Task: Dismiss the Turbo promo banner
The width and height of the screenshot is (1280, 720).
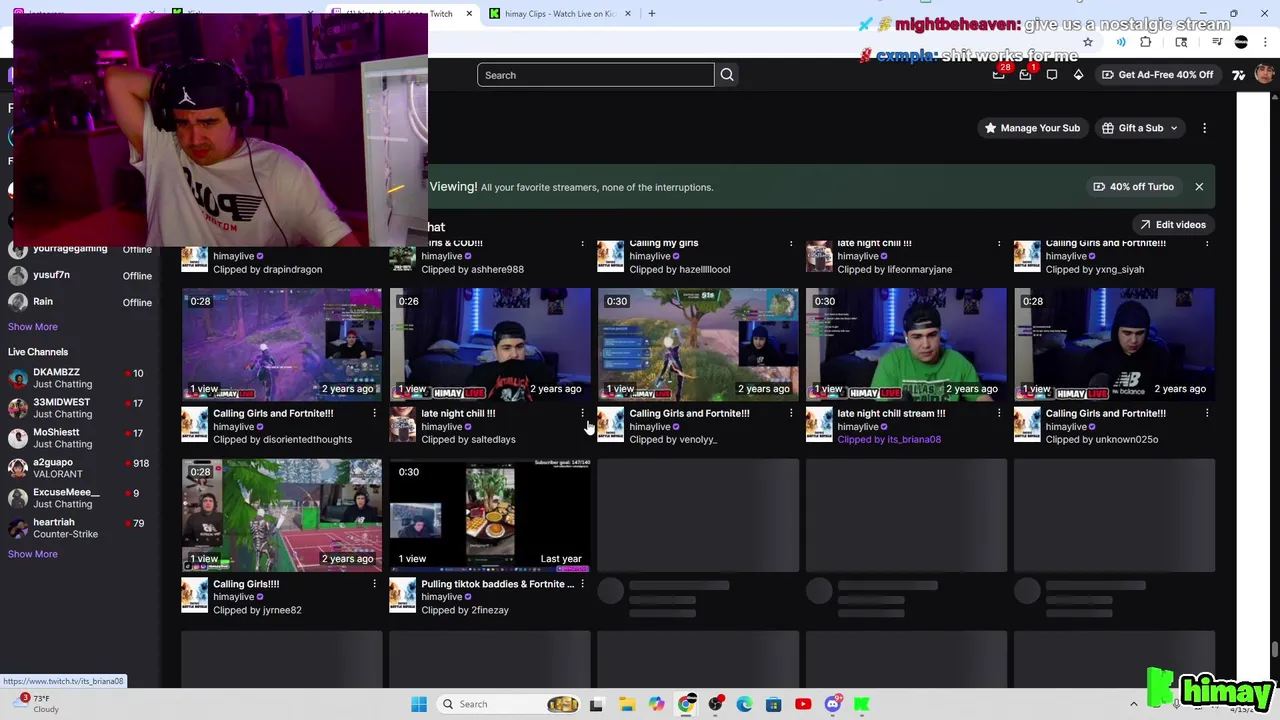Action: (x=1199, y=187)
